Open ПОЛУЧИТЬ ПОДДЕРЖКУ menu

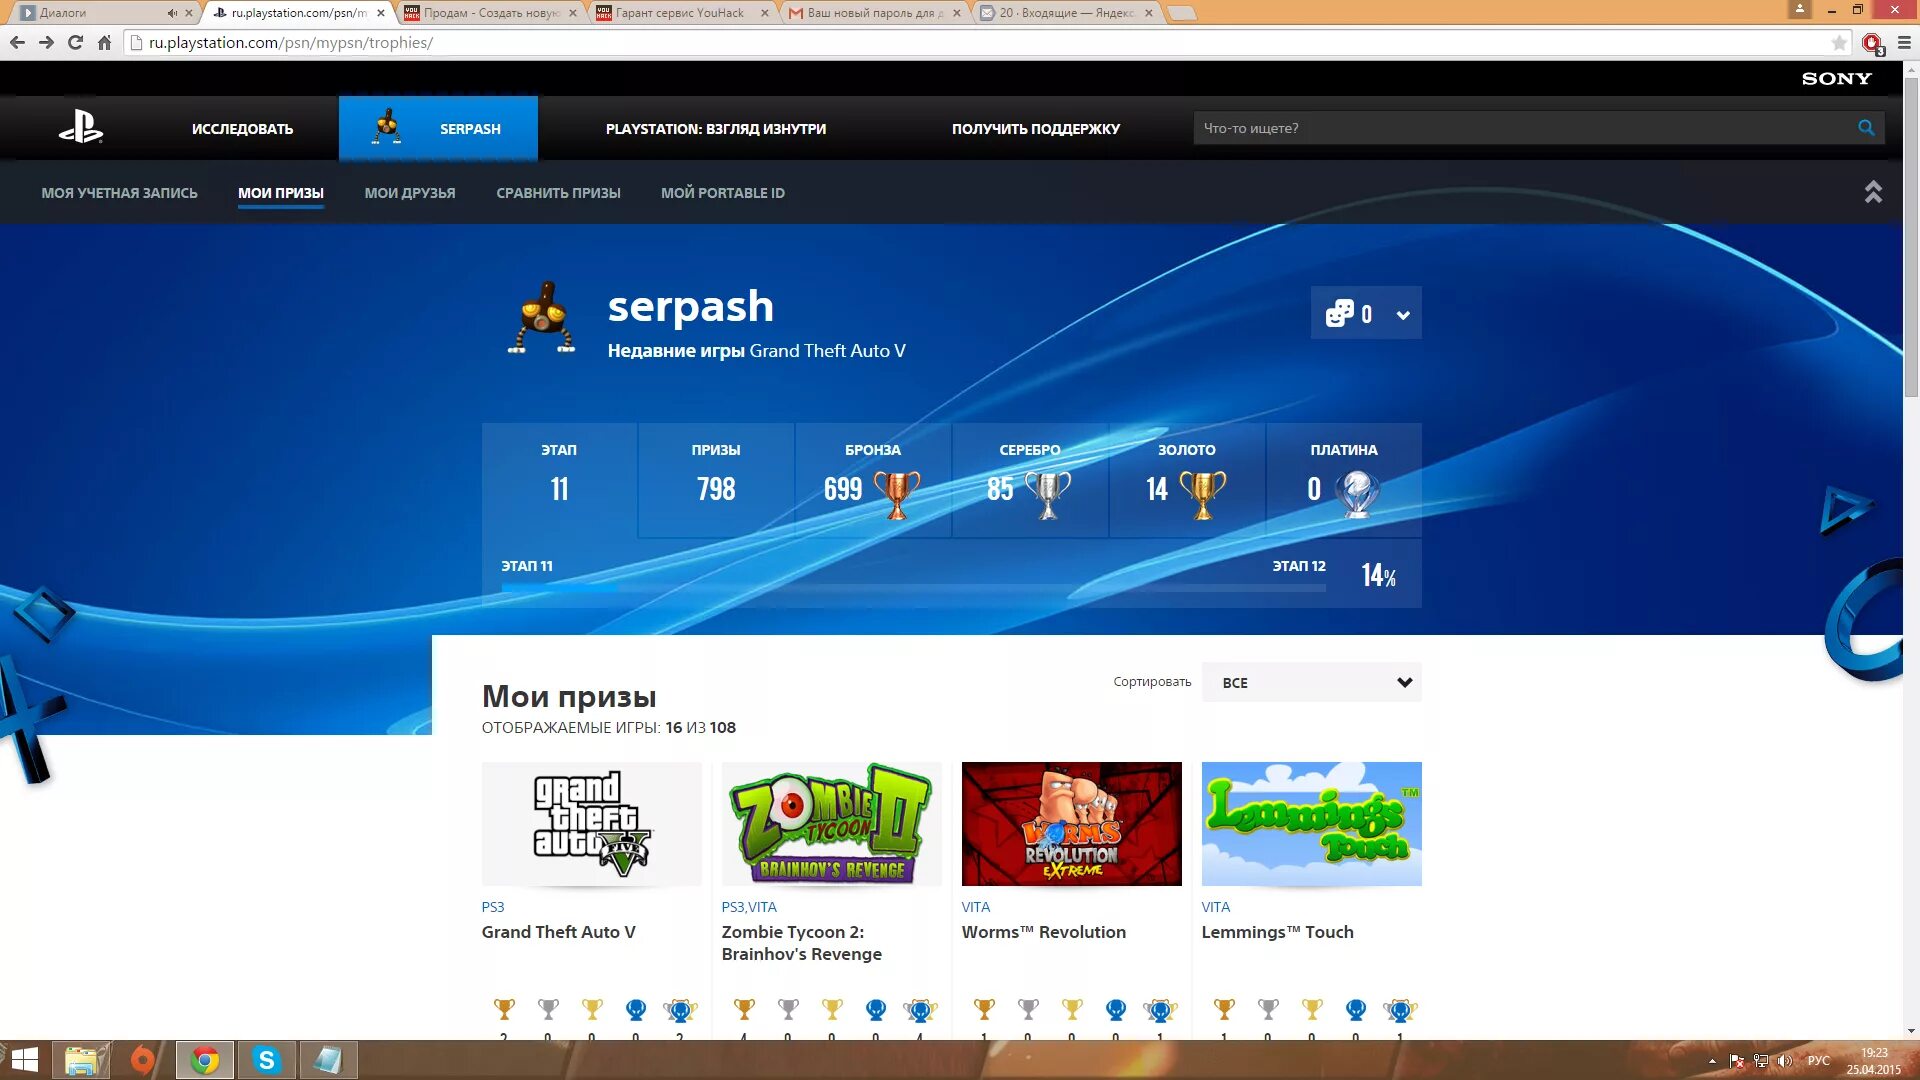(x=1036, y=128)
